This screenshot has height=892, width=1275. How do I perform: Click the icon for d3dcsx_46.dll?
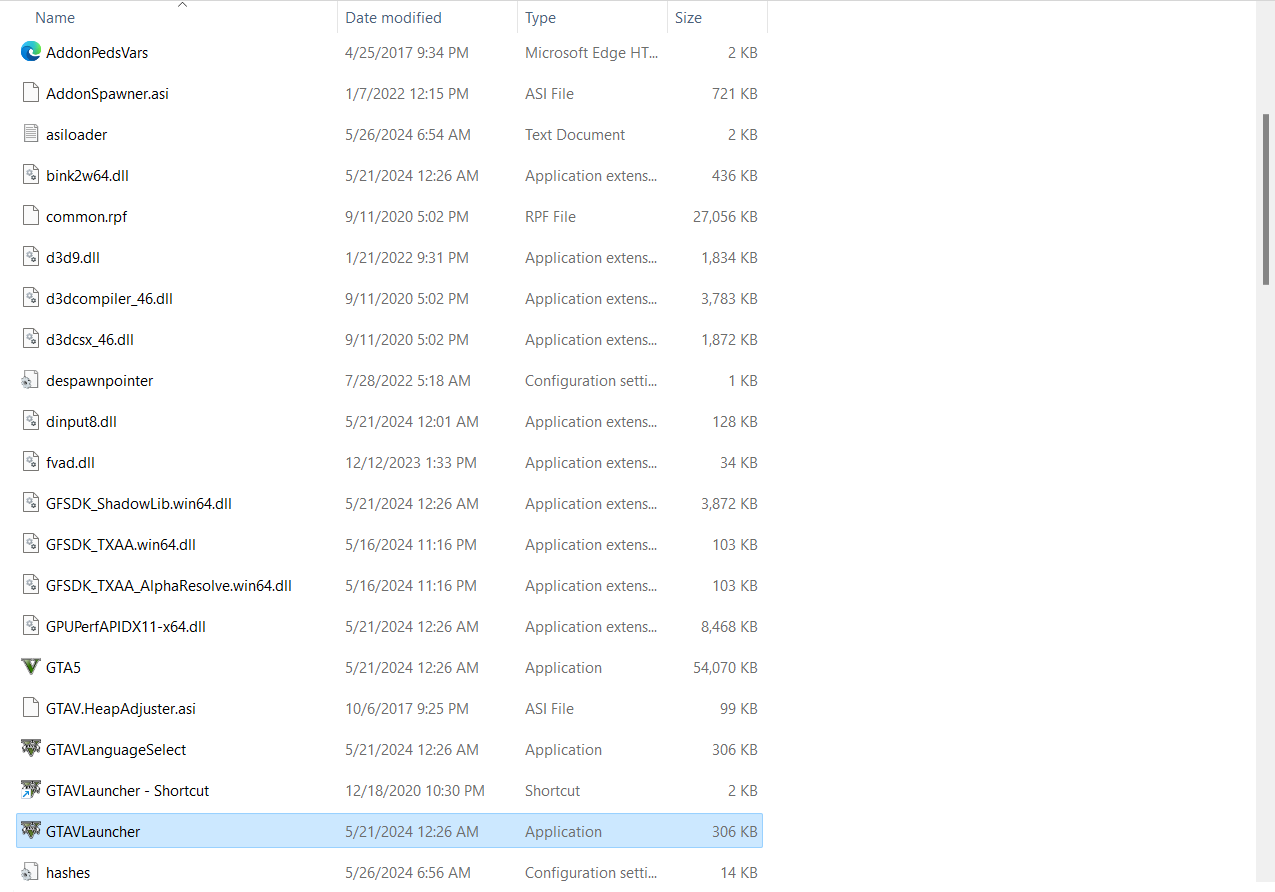coord(31,339)
